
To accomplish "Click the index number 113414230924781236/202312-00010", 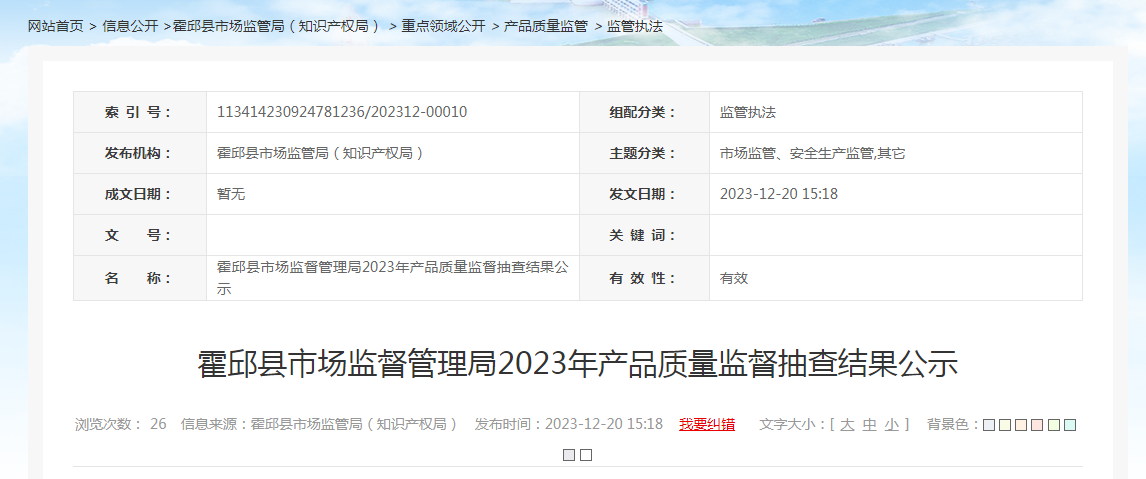I will point(342,112).
